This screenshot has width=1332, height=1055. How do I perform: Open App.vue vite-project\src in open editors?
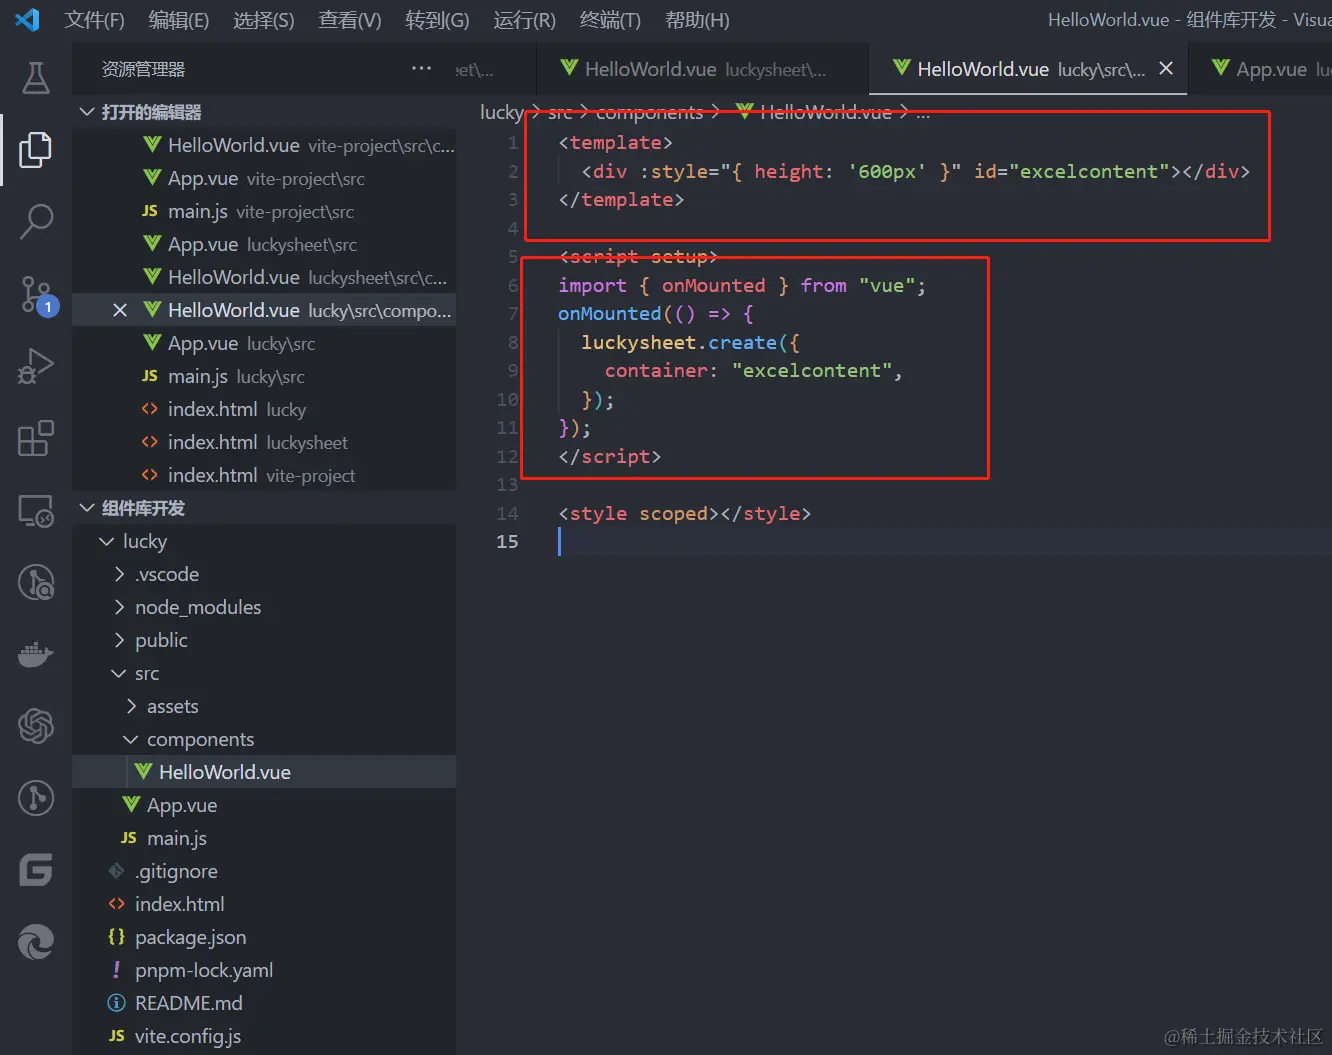pos(265,178)
